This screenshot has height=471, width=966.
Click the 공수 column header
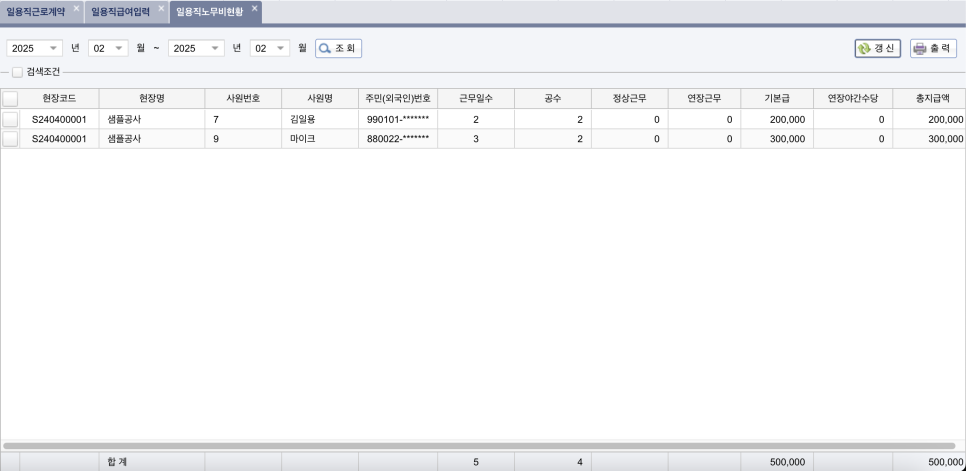[553, 99]
